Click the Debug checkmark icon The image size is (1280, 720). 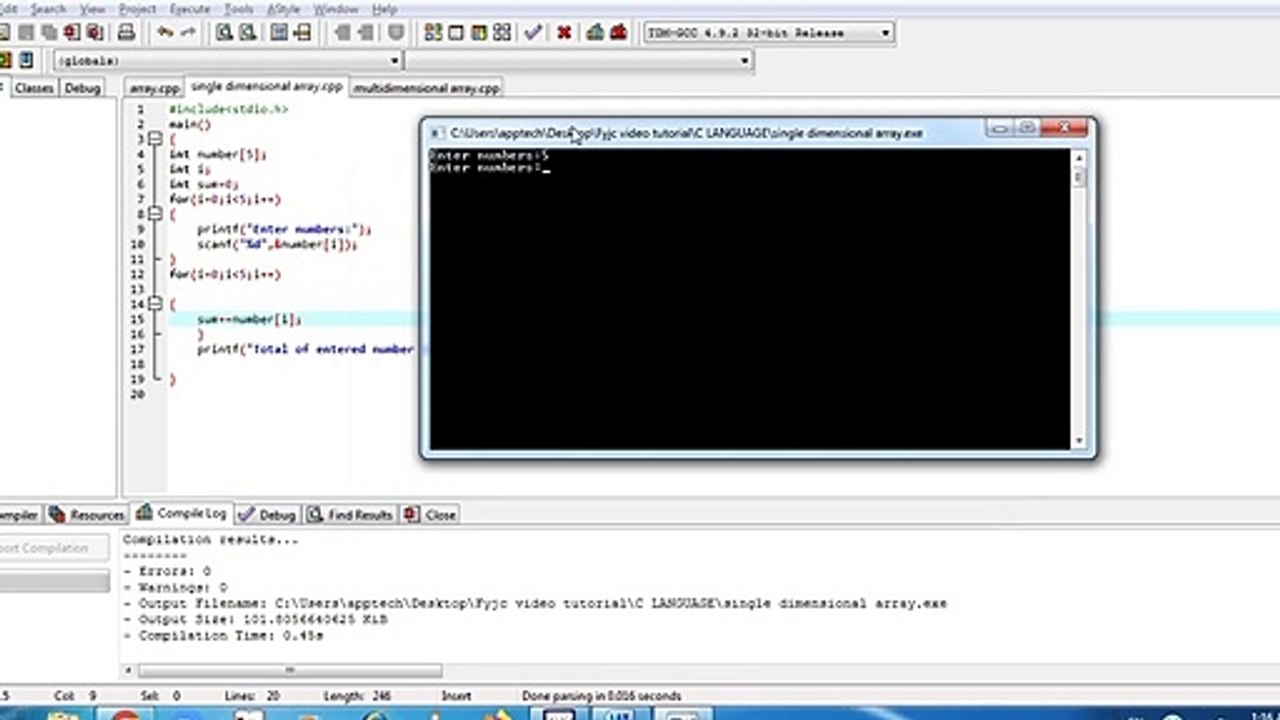[533, 32]
